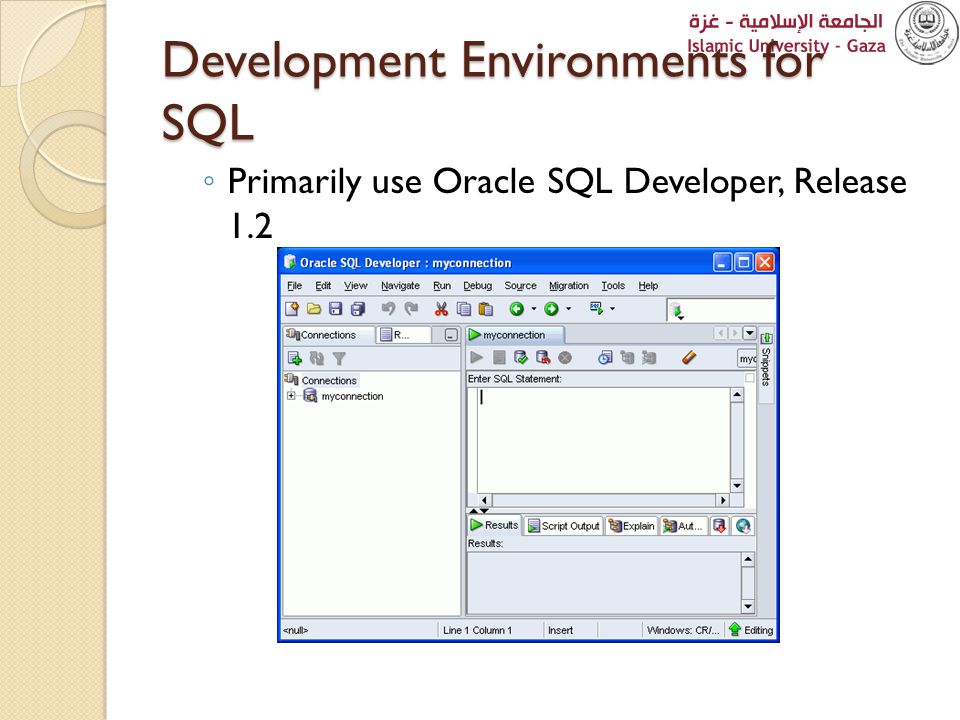
Task: Open the Migration menu
Action: click(x=569, y=285)
